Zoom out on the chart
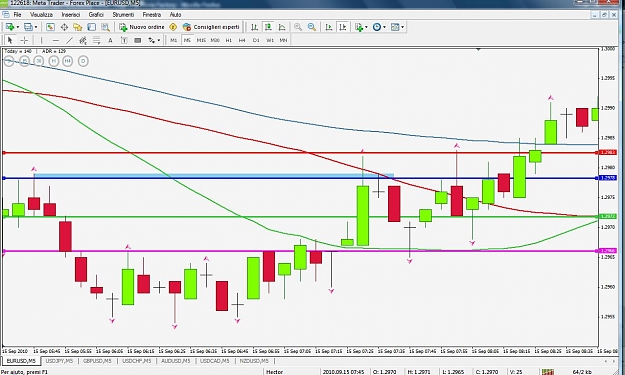Viewport: 625px width, 375px height. 312,27
